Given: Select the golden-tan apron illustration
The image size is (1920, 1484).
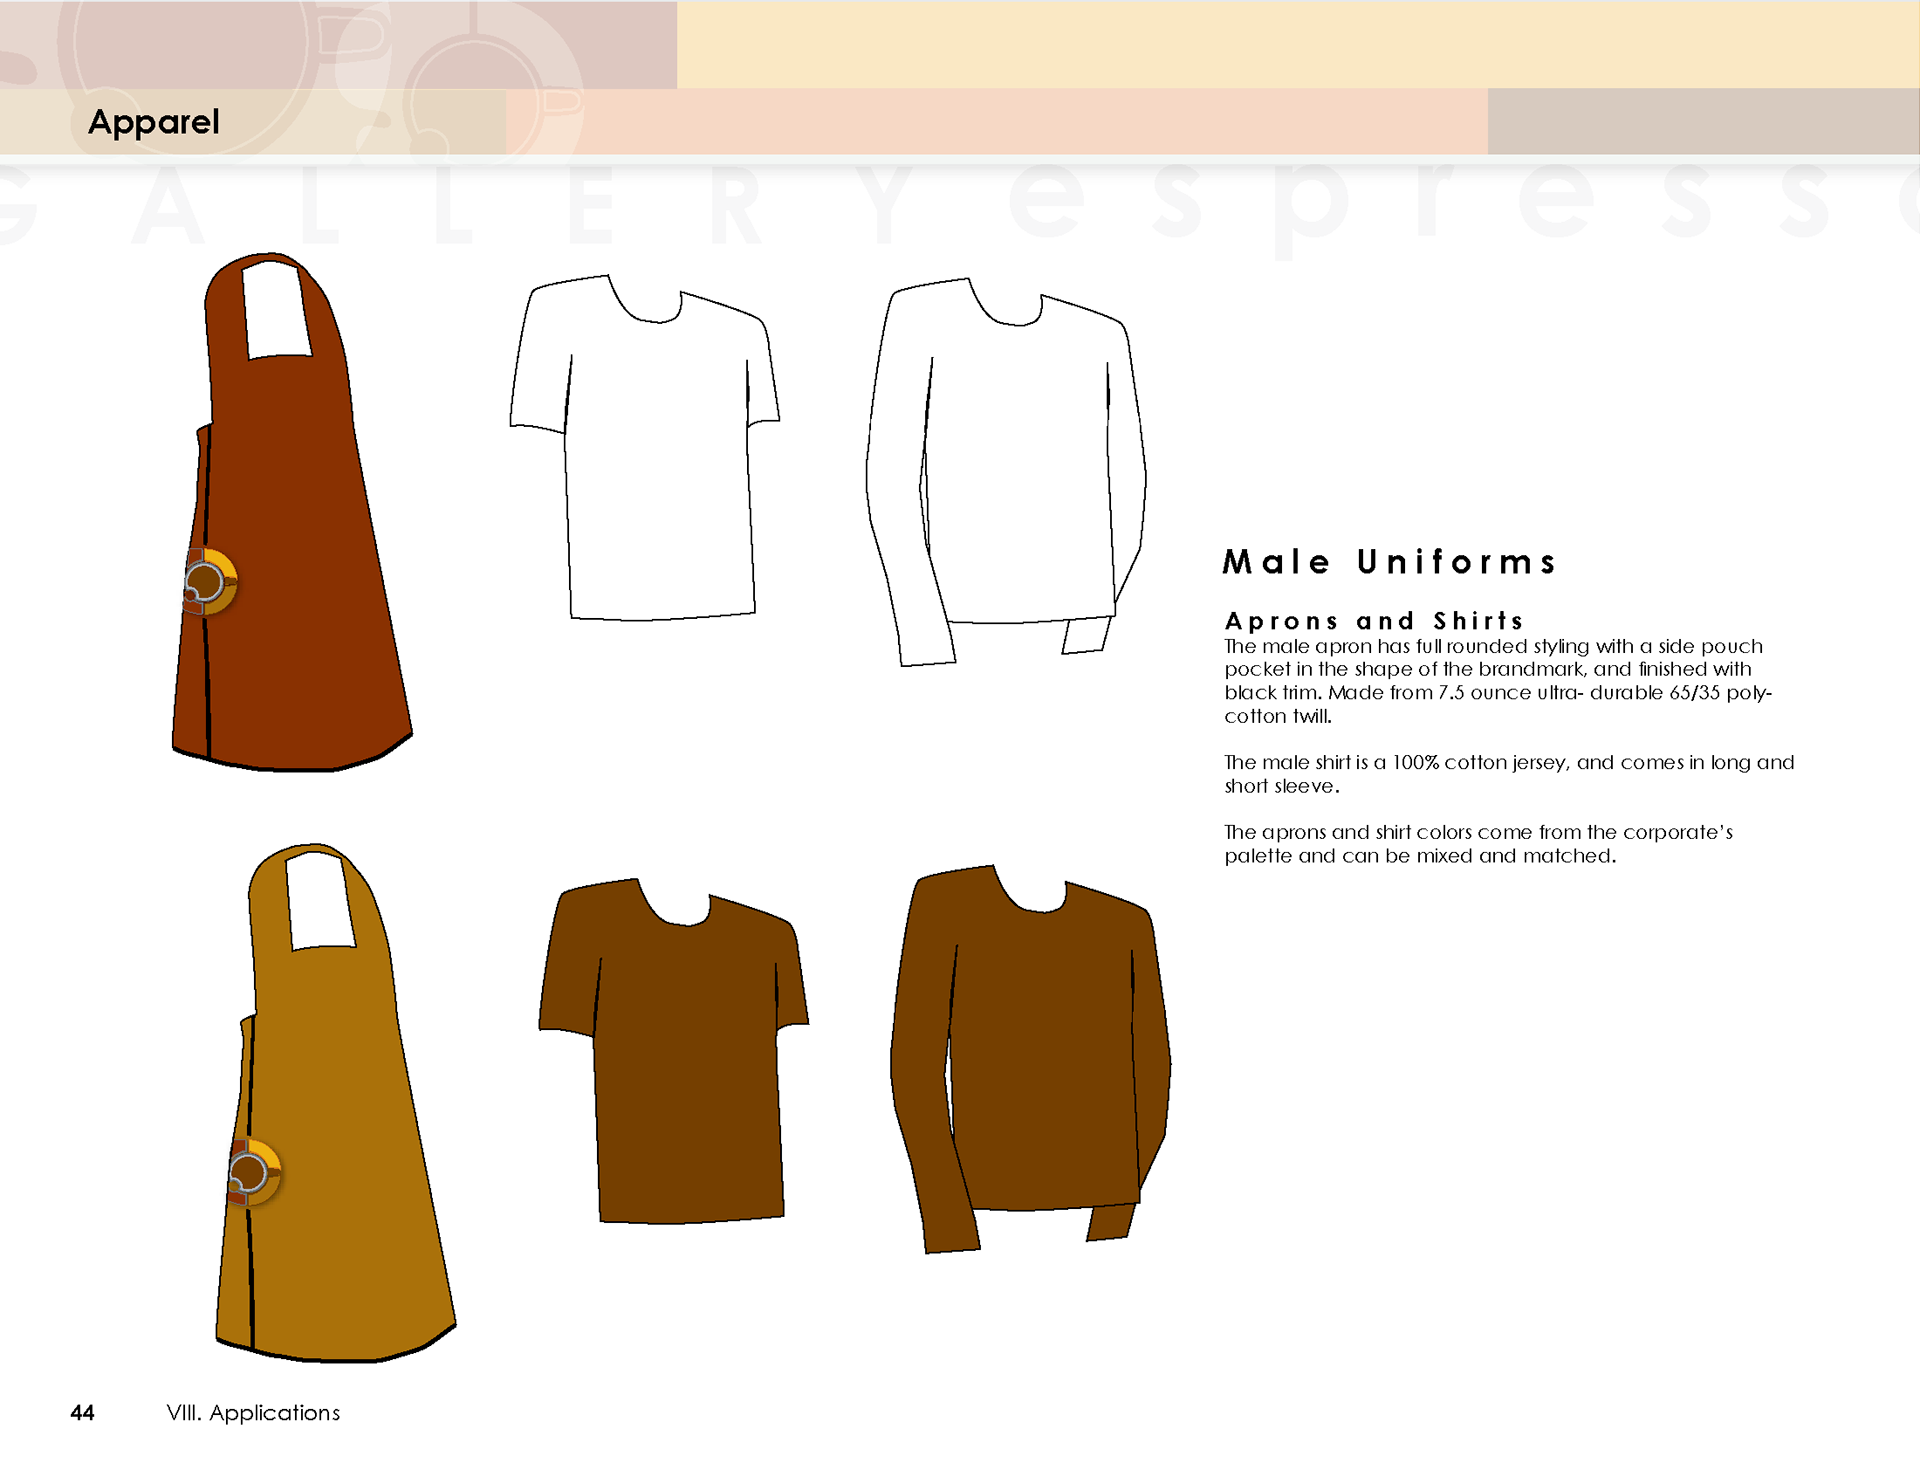Looking at the screenshot, I should 336,1103.
